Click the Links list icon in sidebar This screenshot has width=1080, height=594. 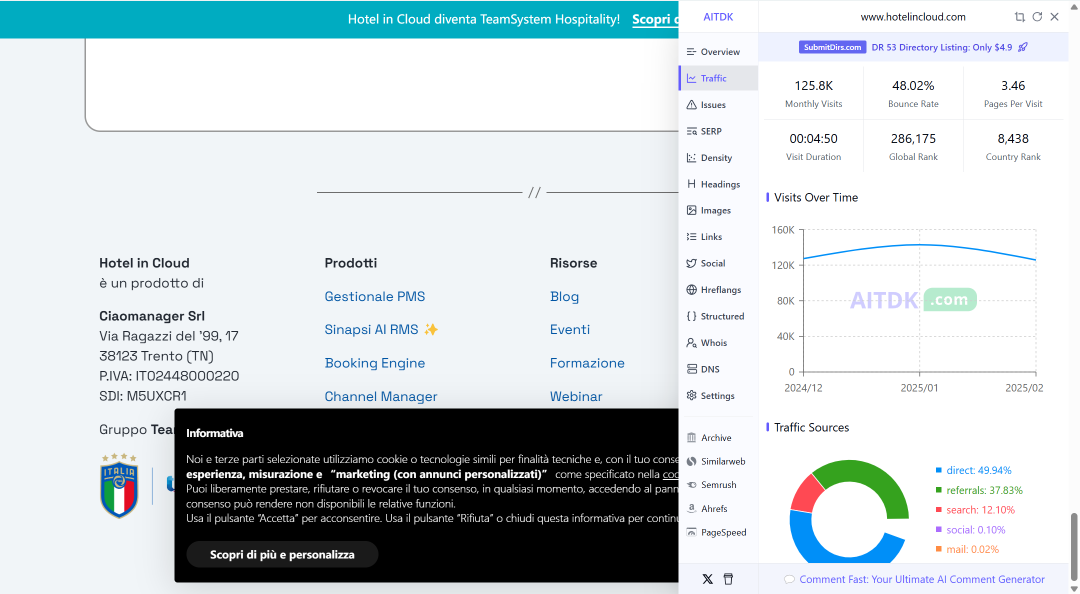pos(692,236)
